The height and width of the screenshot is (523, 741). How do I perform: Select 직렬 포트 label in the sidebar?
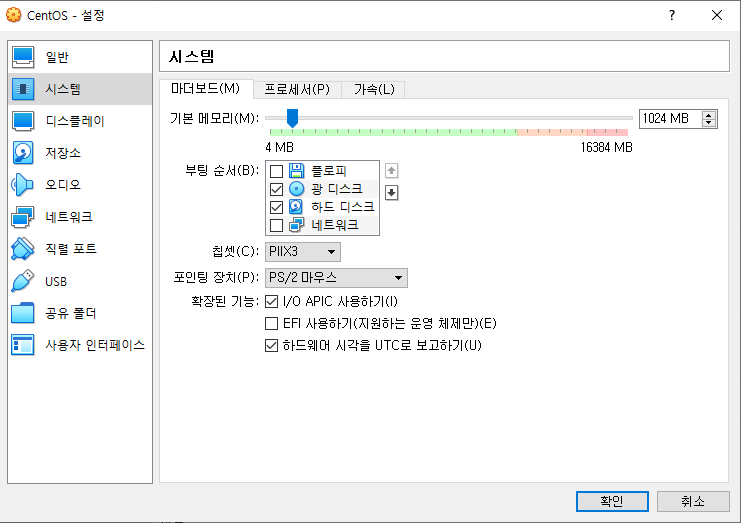pos(71,249)
